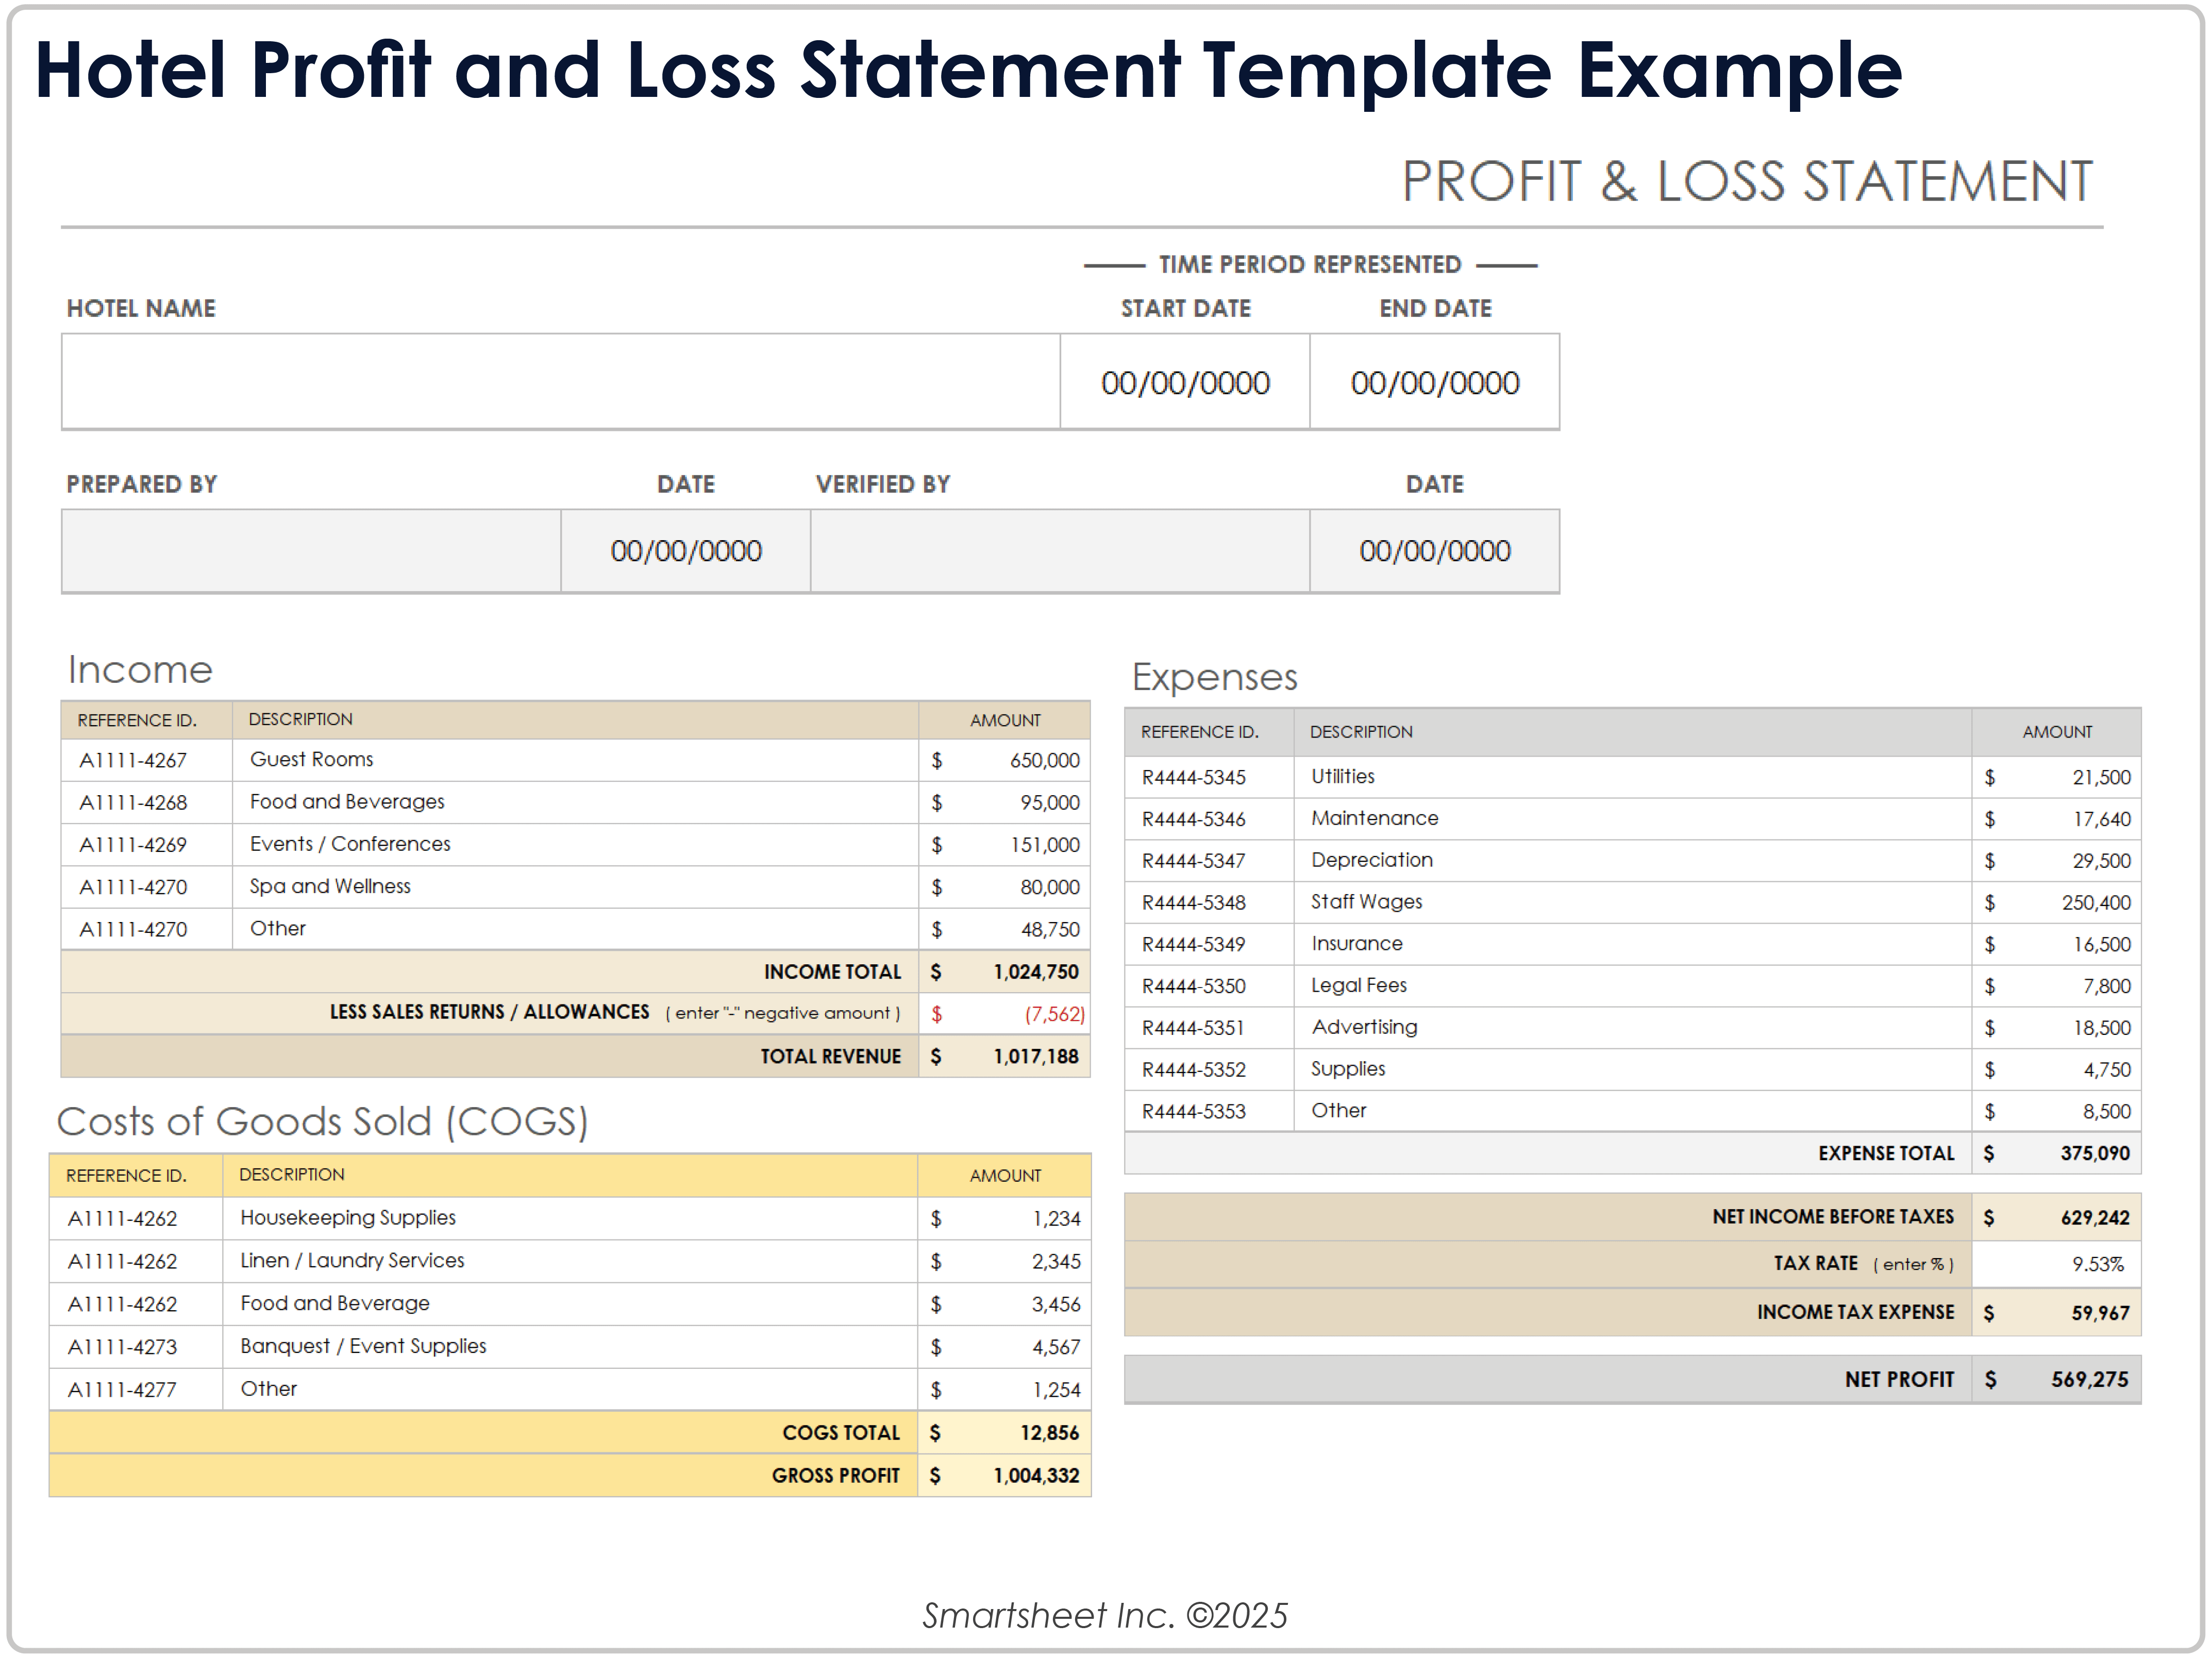The image size is (2212, 1658).
Task: Select the Prepared By date cell
Action: pos(686,551)
